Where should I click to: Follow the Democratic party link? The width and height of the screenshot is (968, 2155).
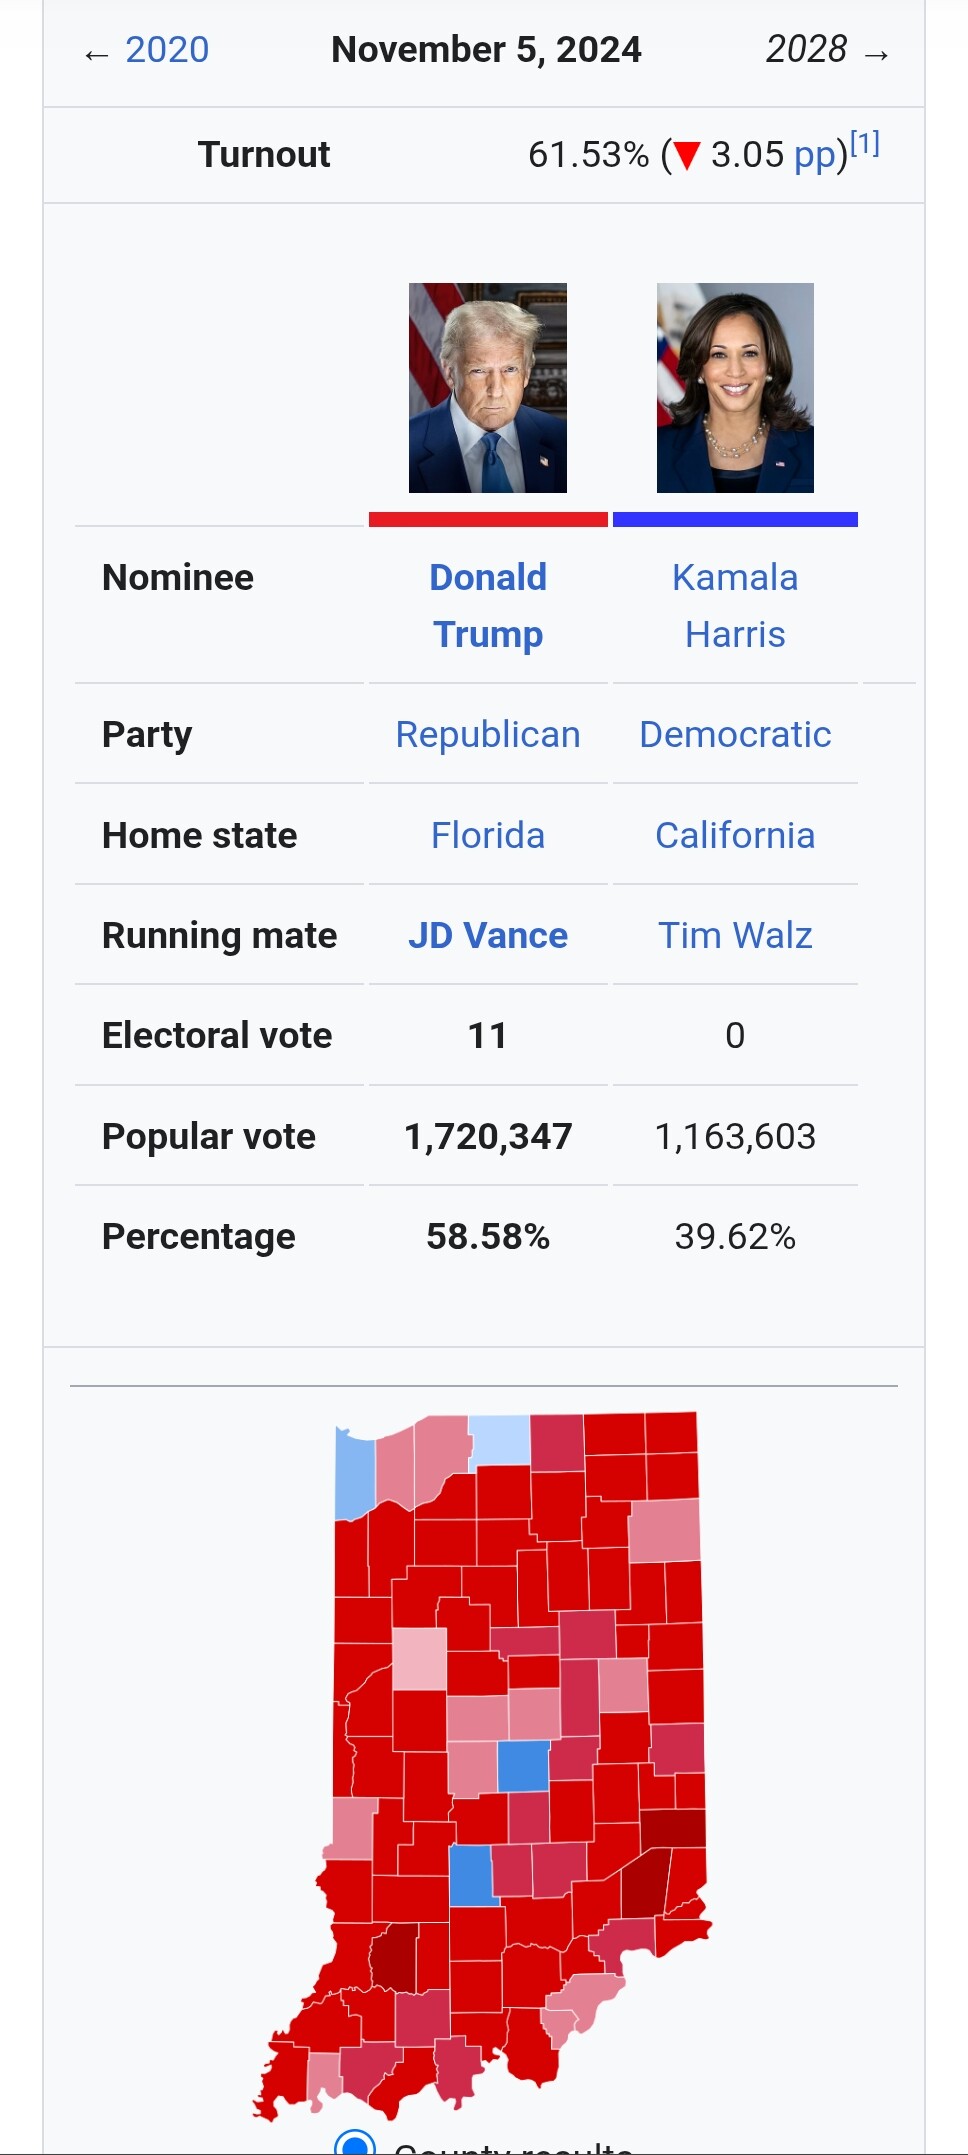[735, 734]
